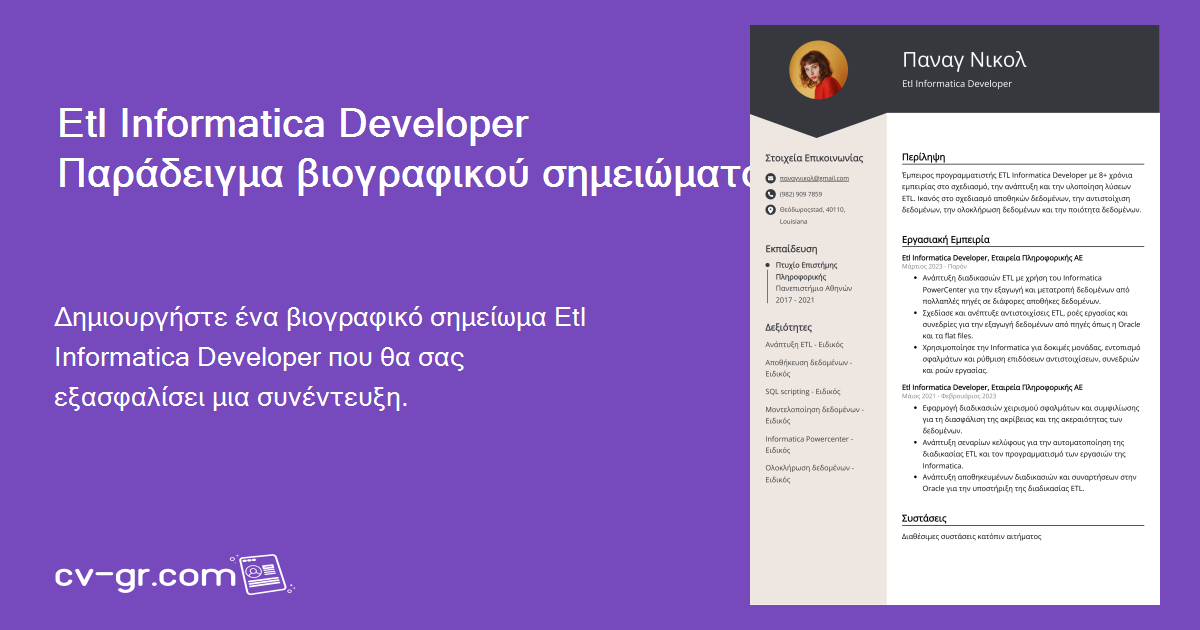Click the address text 'Θεόδωροςstad, 40110, Louisiana'
1200x630 pixels.
(812, 215)
